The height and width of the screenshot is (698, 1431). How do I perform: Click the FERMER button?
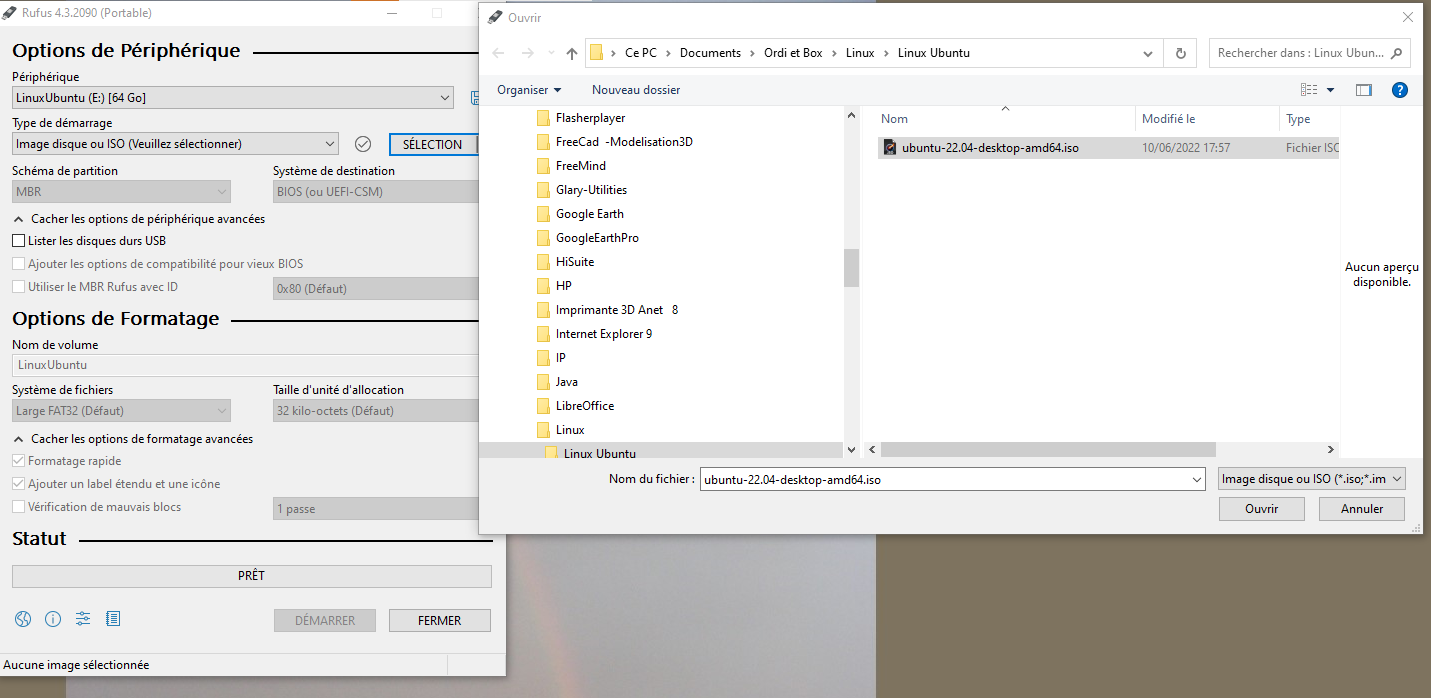tap(440, 620)
